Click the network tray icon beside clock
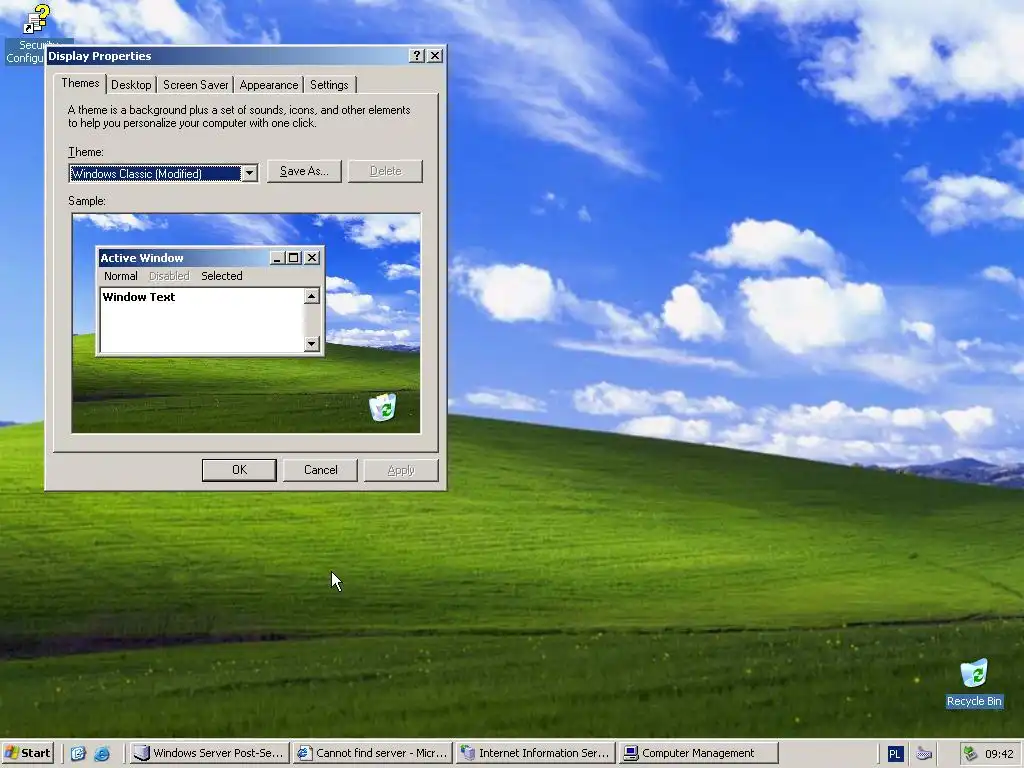 tap(970, 754)
